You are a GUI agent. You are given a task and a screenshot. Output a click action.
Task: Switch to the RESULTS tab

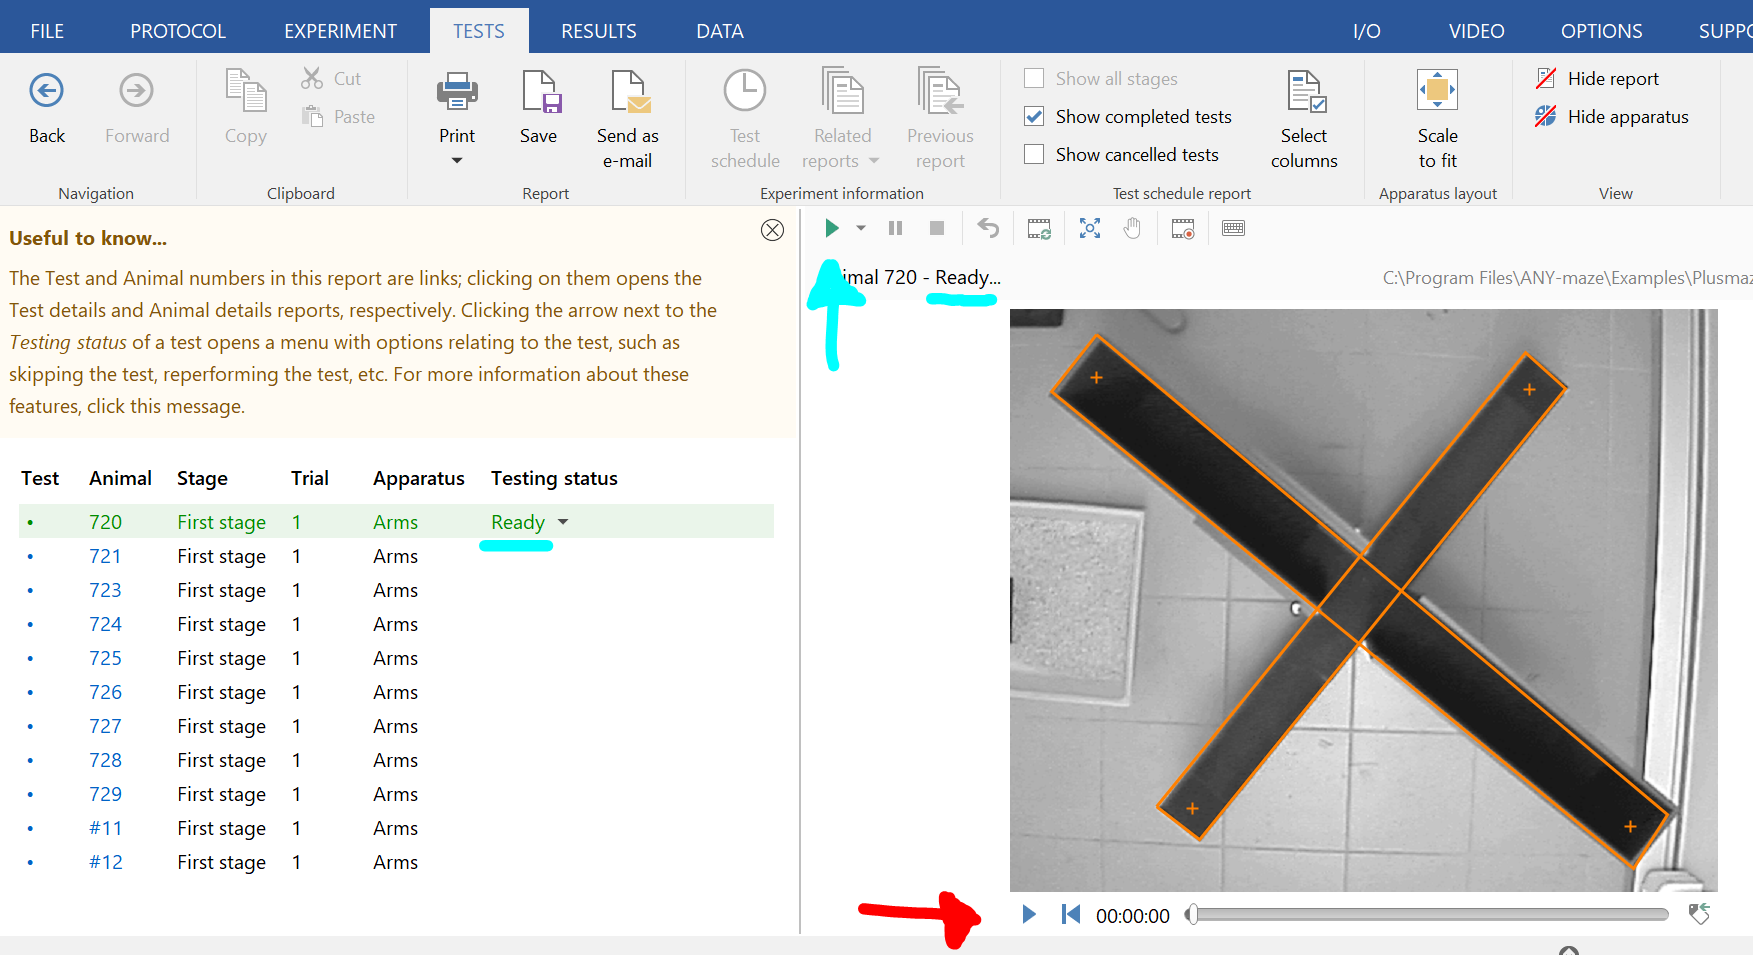(x=598, y=31)
